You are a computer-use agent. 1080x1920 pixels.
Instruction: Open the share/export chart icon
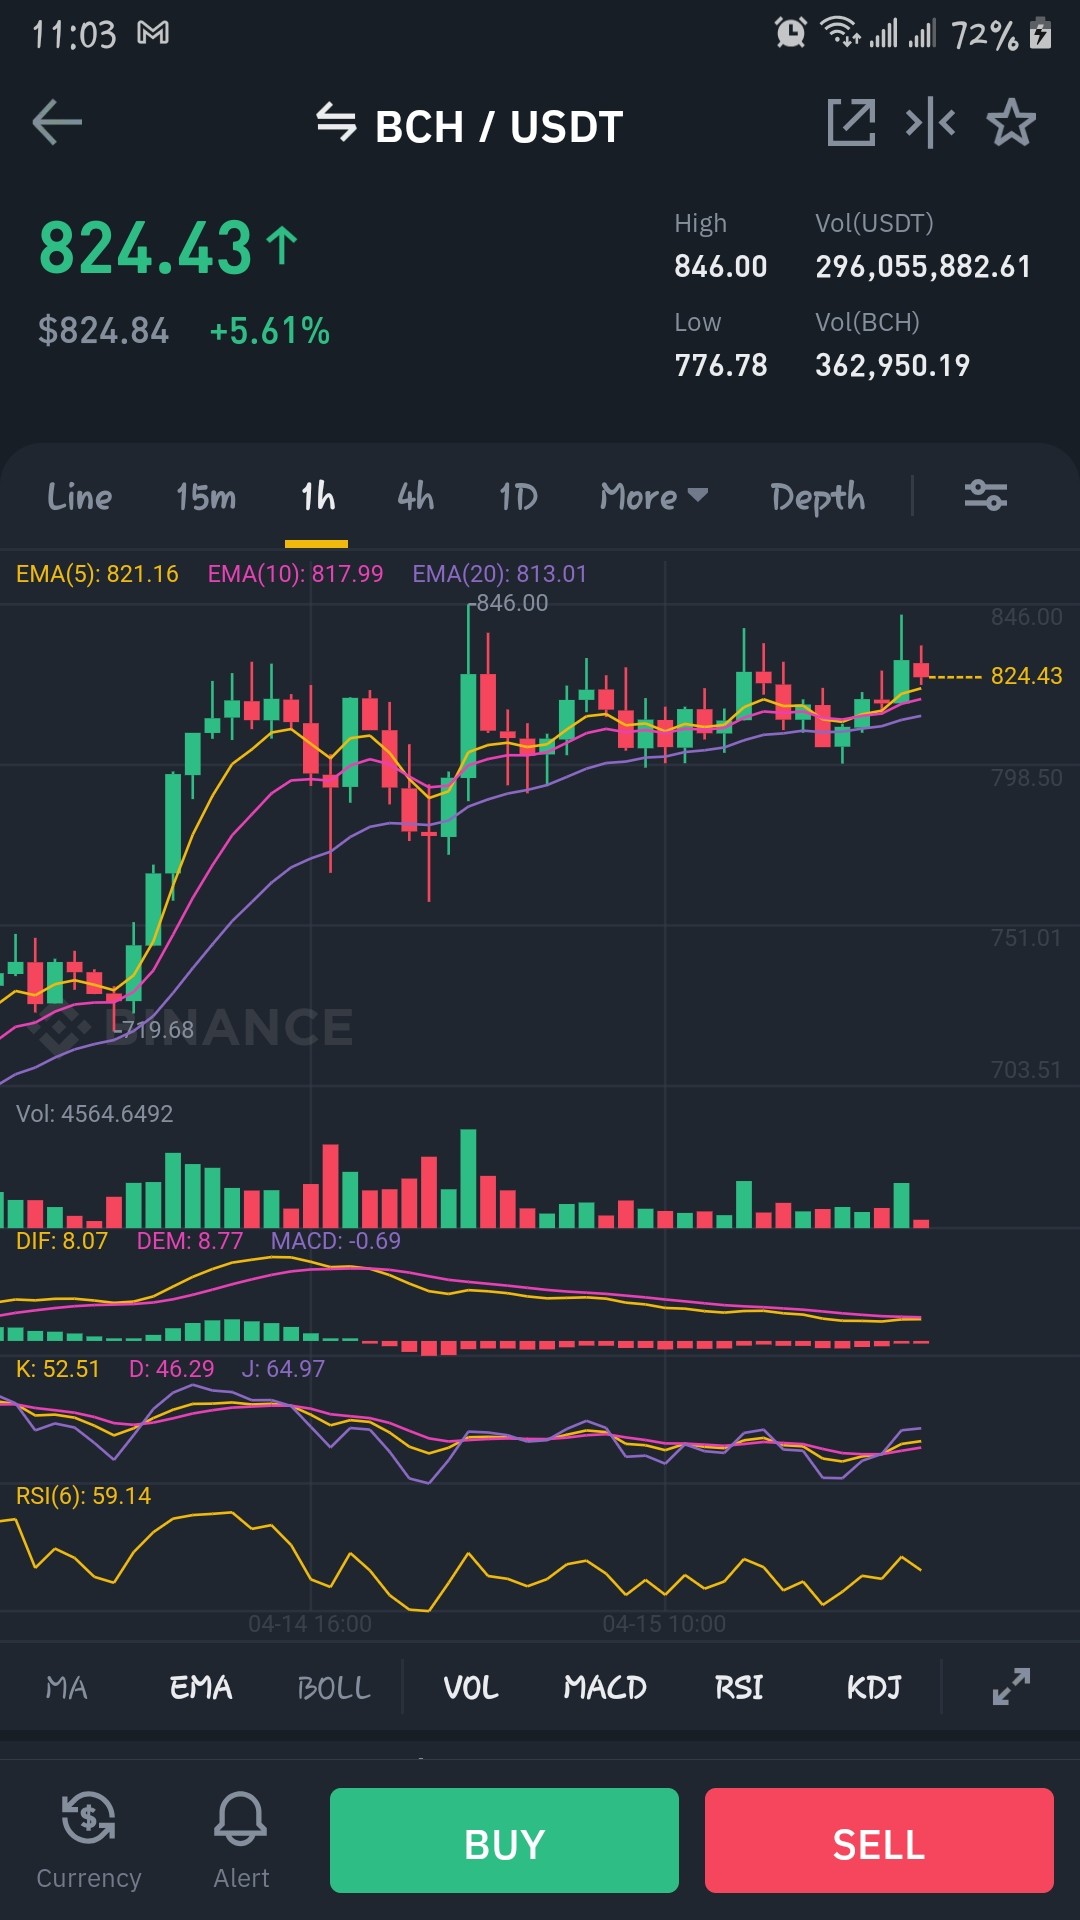851,123
